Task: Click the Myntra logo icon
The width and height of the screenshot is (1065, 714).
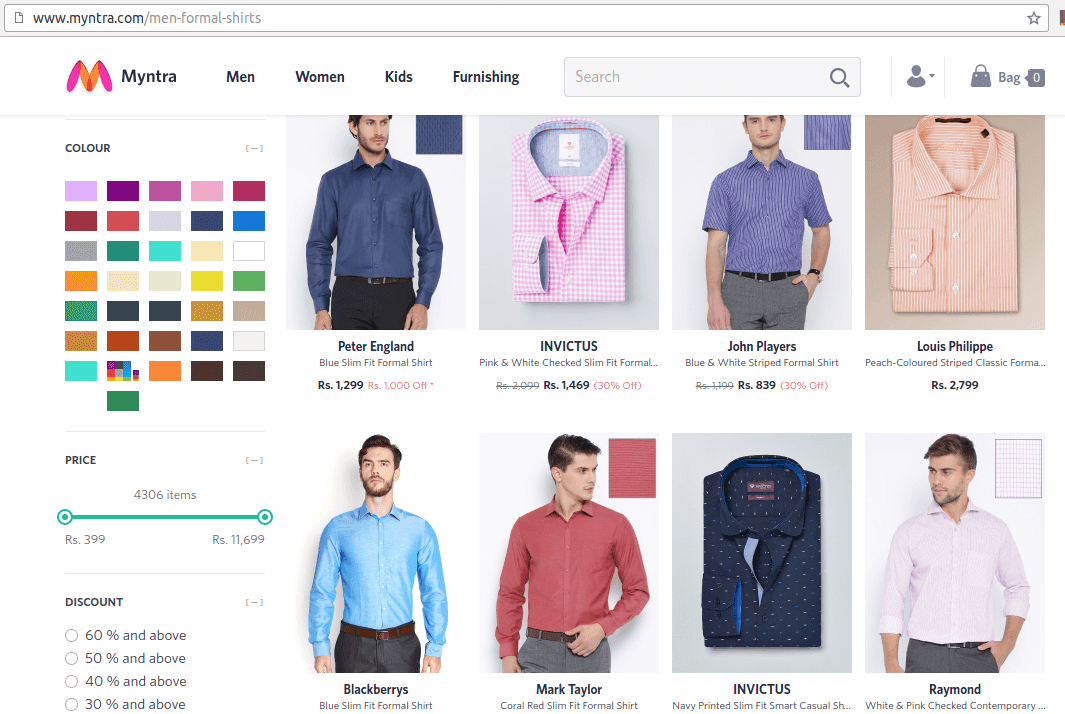Action: coord(89,76)
